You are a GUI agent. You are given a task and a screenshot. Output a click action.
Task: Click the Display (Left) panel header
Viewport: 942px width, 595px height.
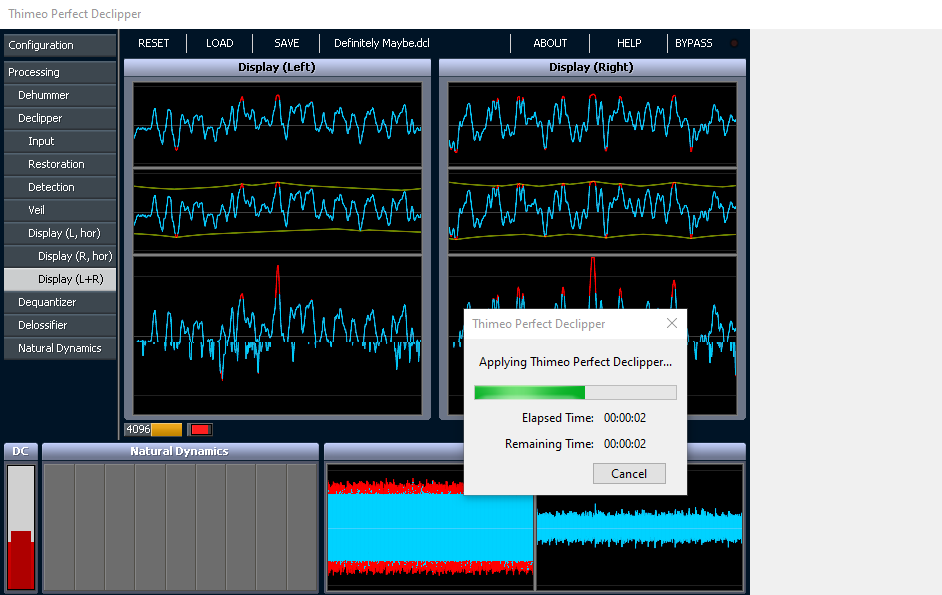pyautogui.click(x=277, y=67)
